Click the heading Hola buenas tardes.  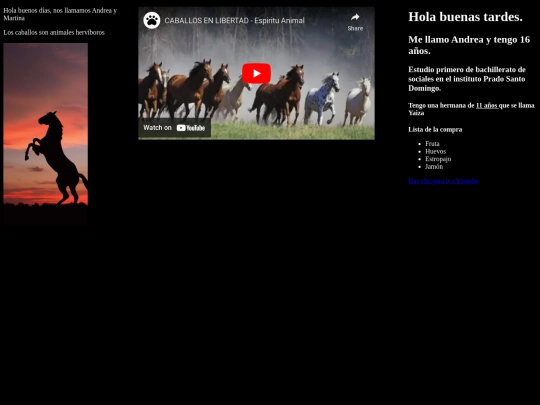(x=465, y=17)
